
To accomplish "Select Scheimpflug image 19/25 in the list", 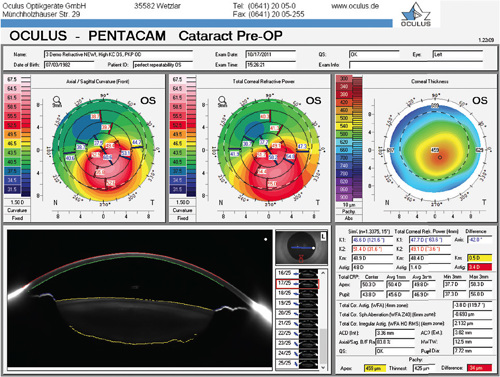I will click(x=297, y=303).
